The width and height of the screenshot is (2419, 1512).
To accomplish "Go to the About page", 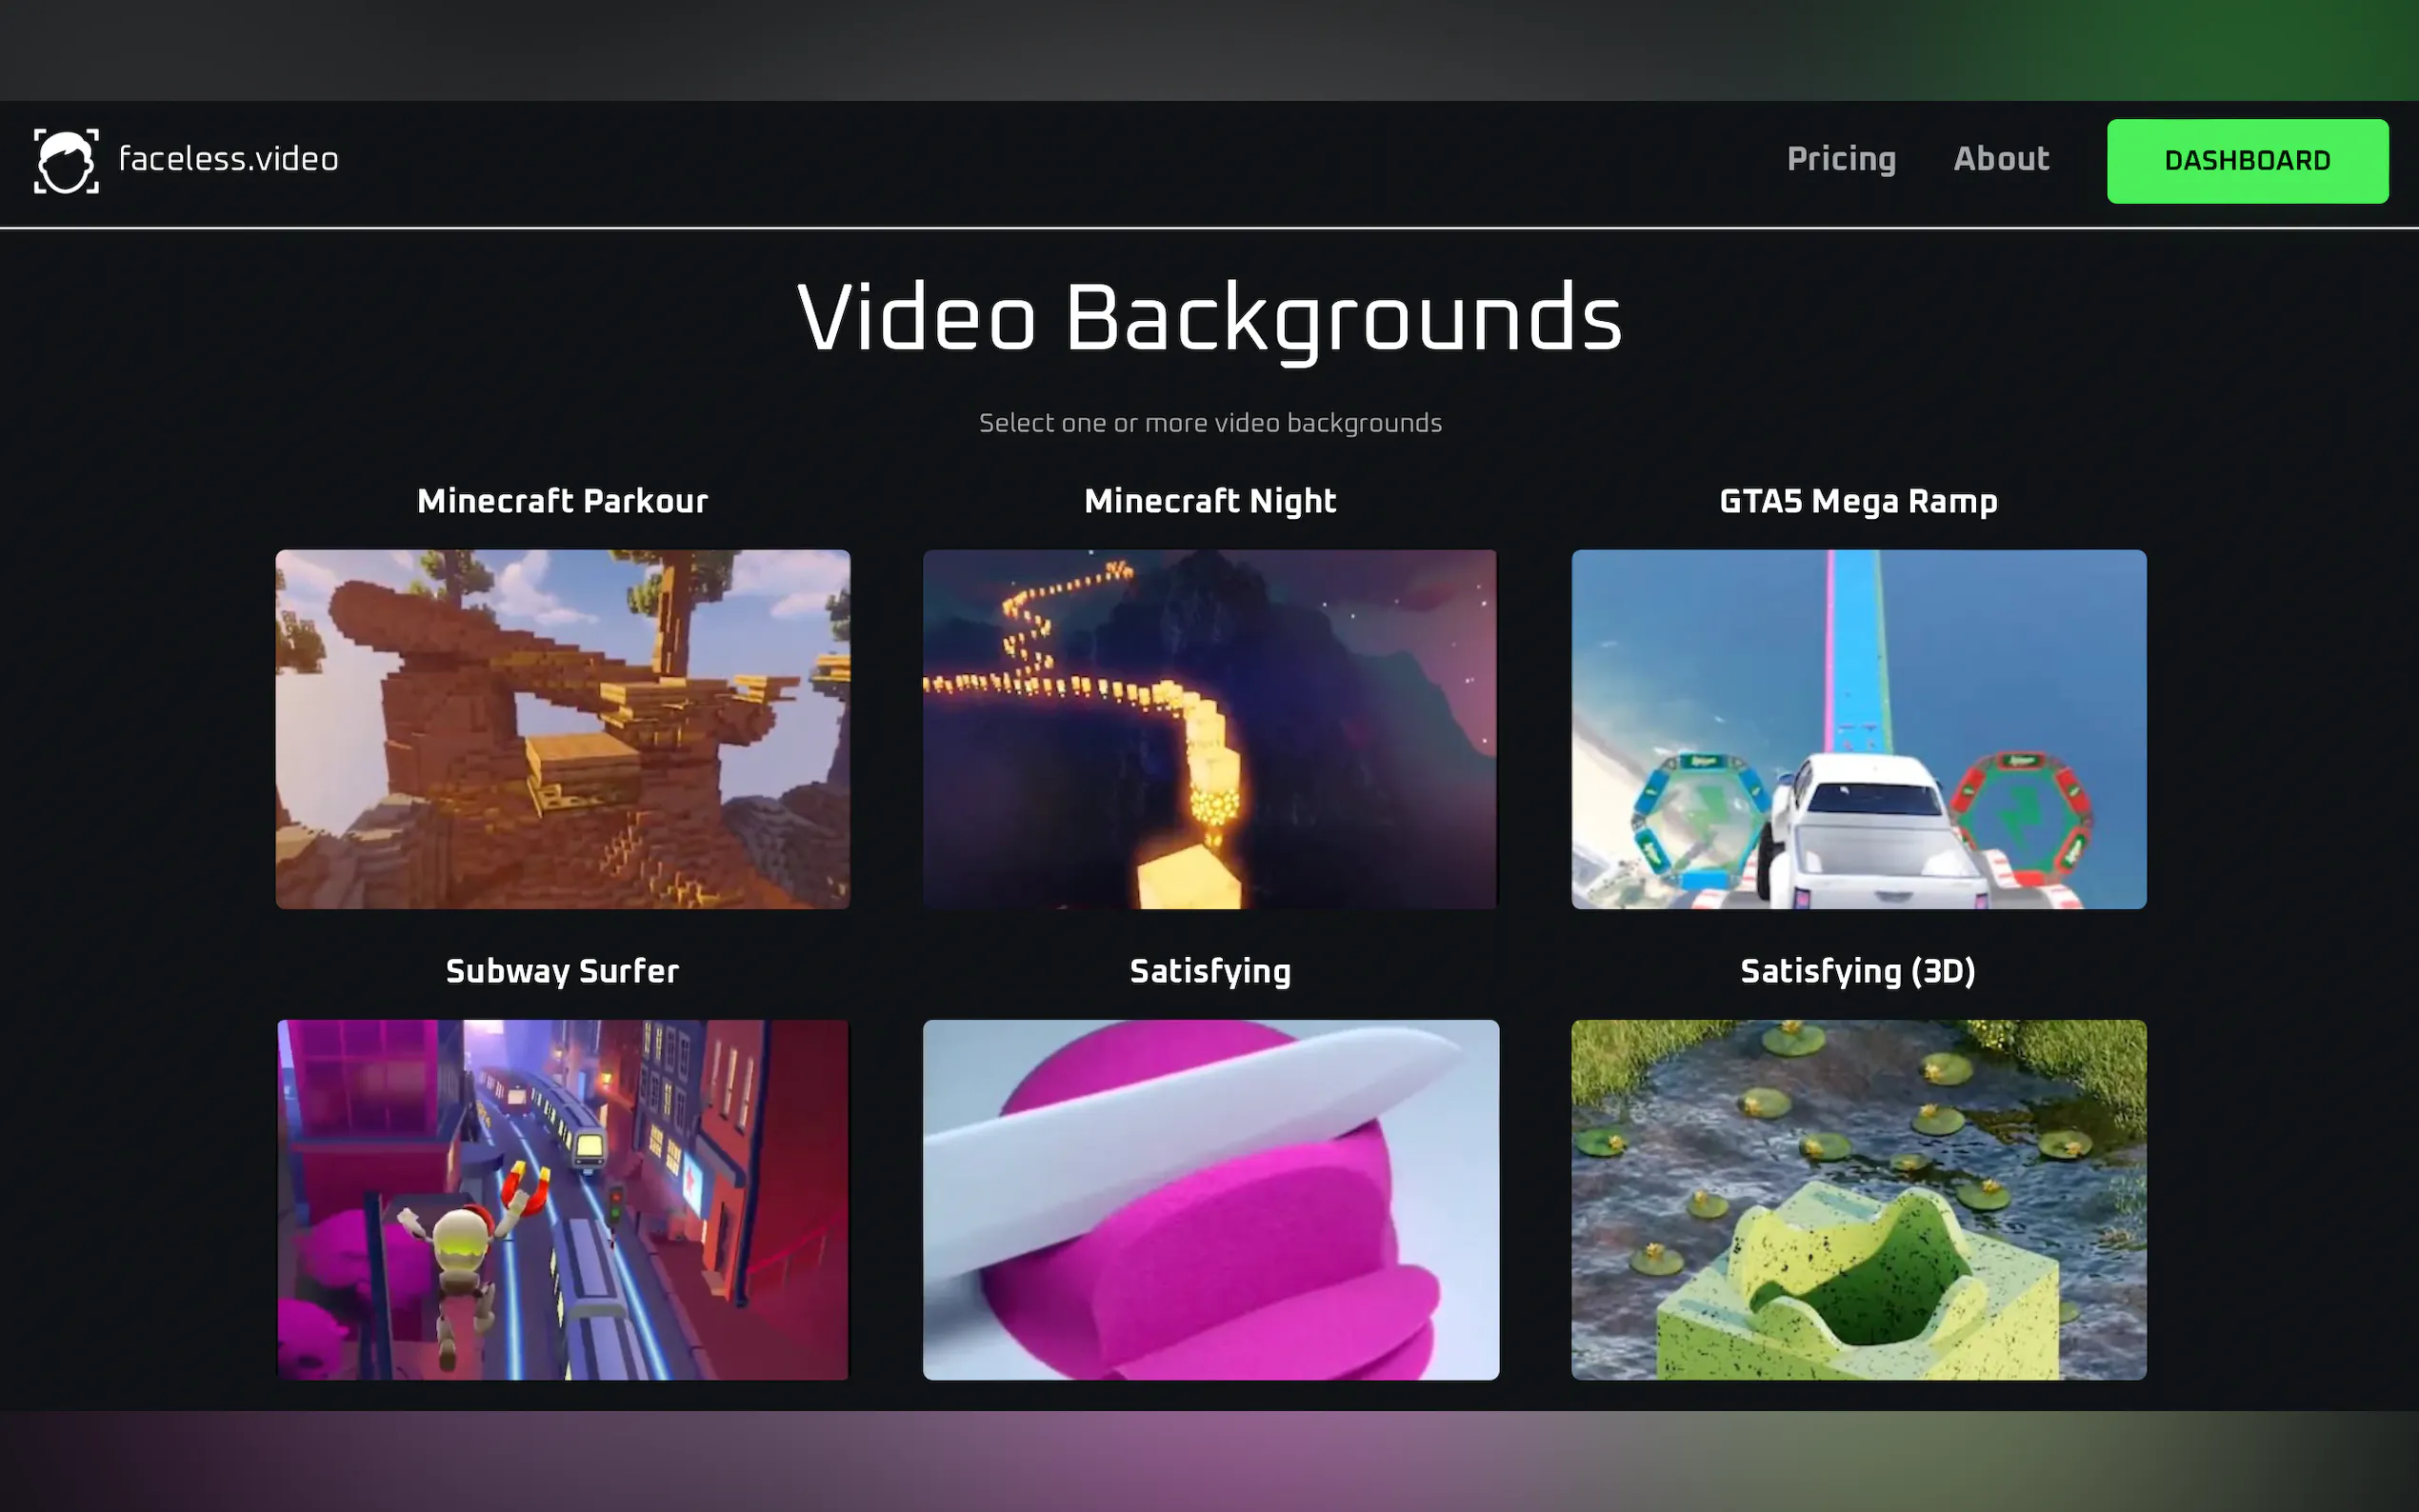I will click(2001, 159).
